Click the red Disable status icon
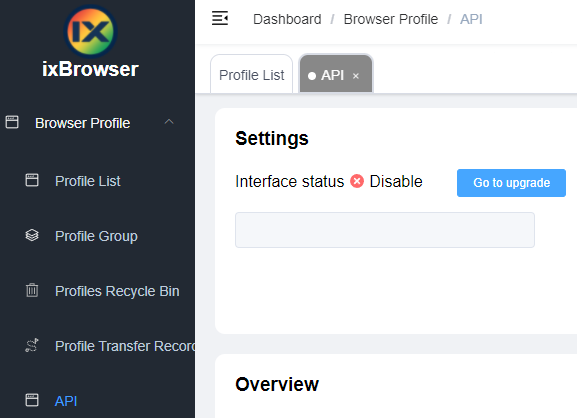The image size is (577, 418). click(x=357, y=181)
